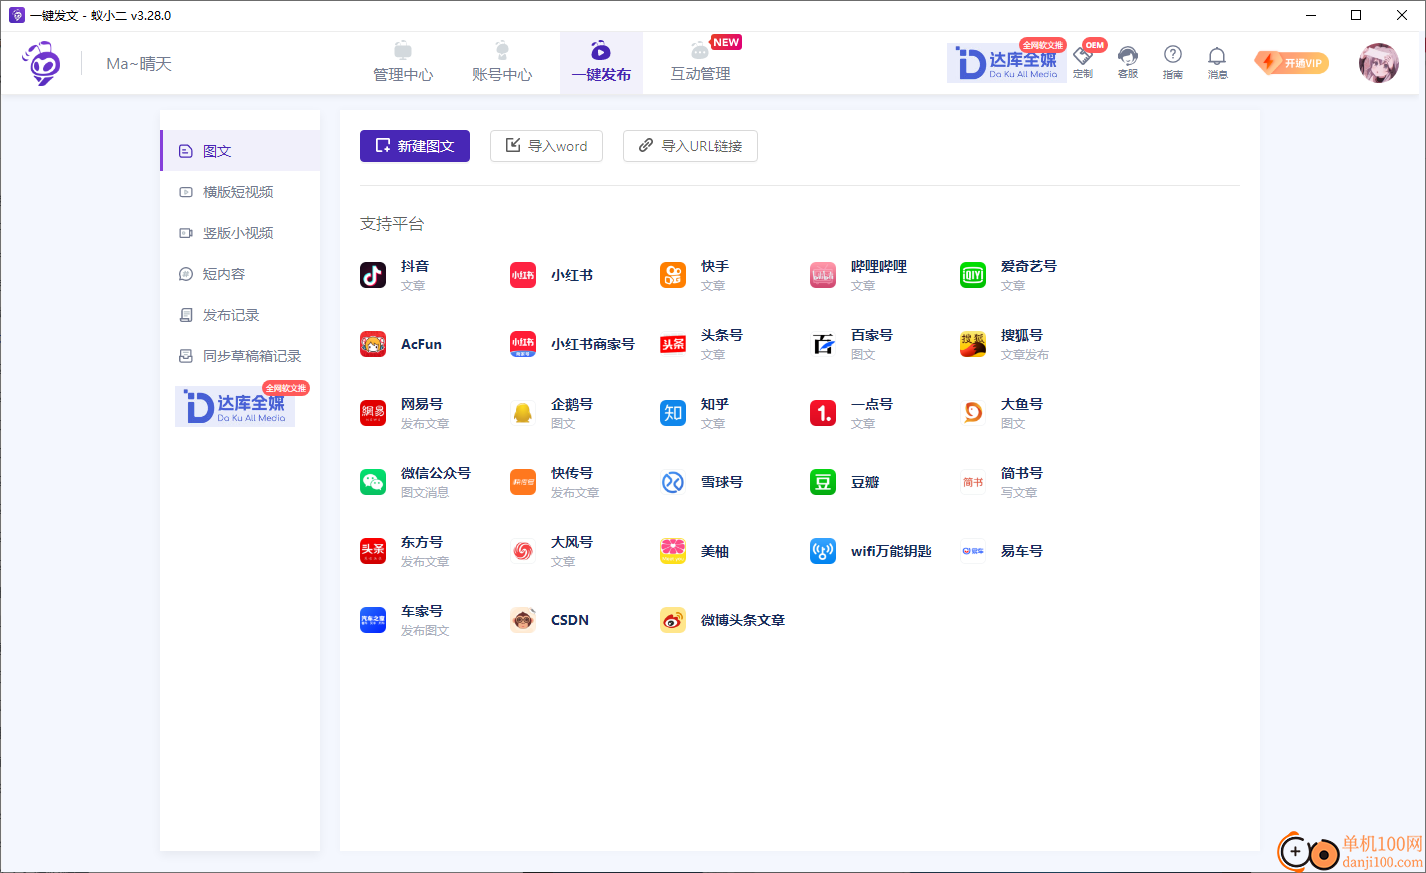Choose the 企鹅号 platform icon

pos(523,413)
